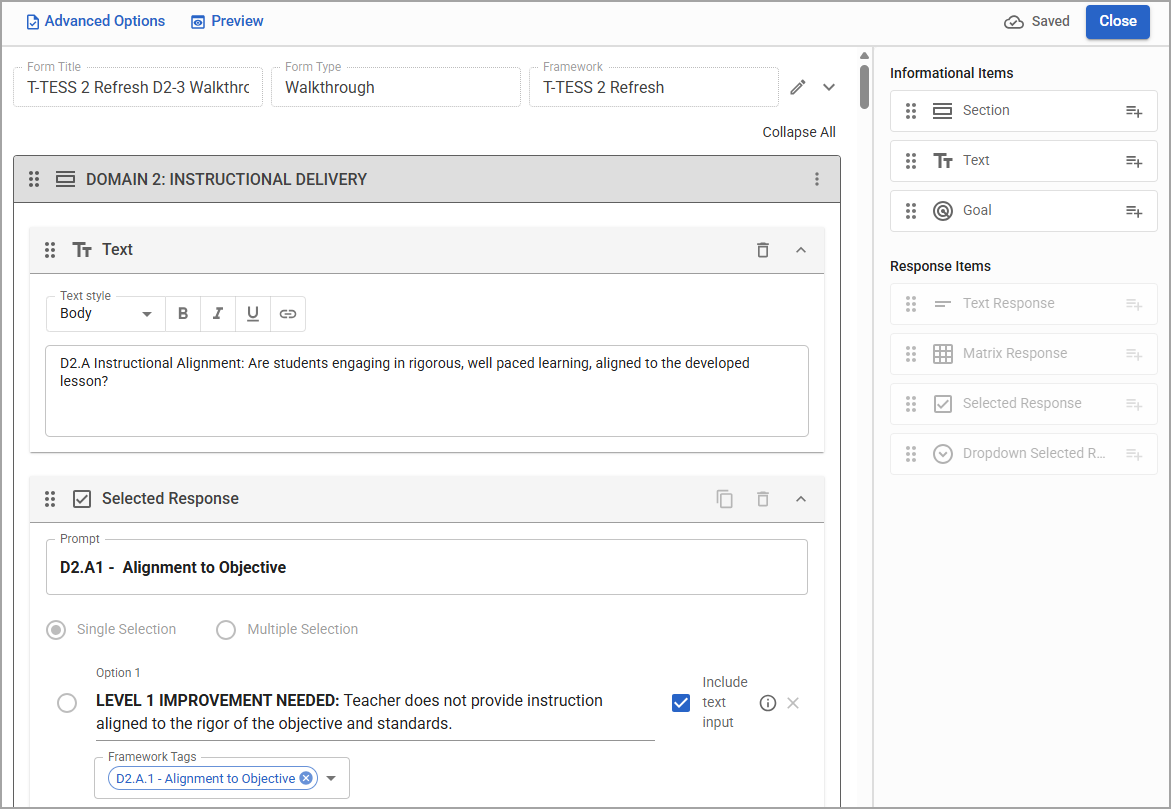Open Advanced Options
1171x809 pixels.
96,21
